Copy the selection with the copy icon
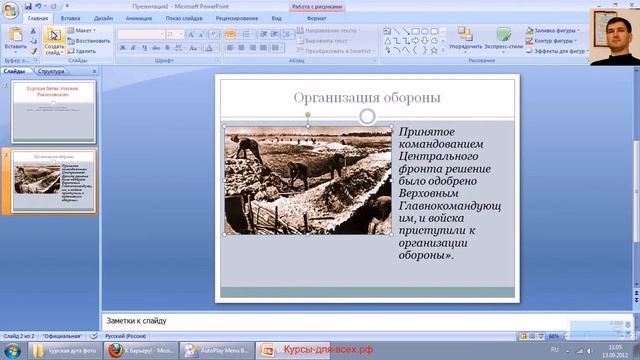 point(33,41)
